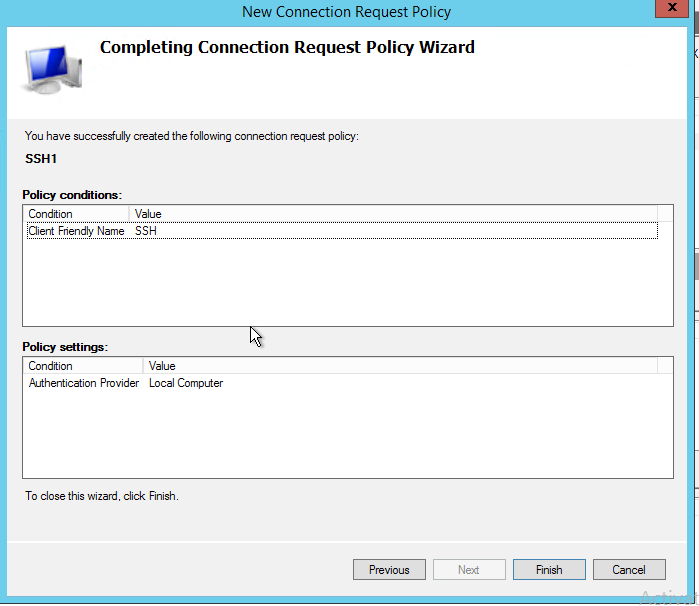Click the Completing Connection Request Policy Wizard heading
699x606 pixels.
pos(287,47)
